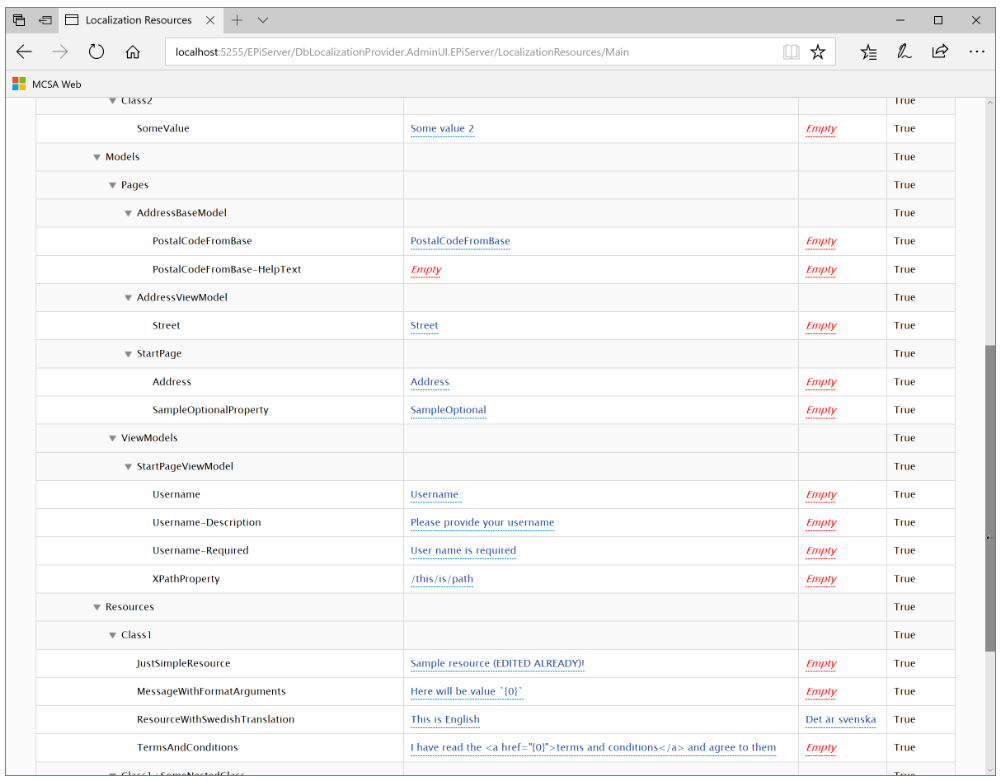Collapse the StartPageViewModel node
The image size is (1007, 782).
point(128,467)
